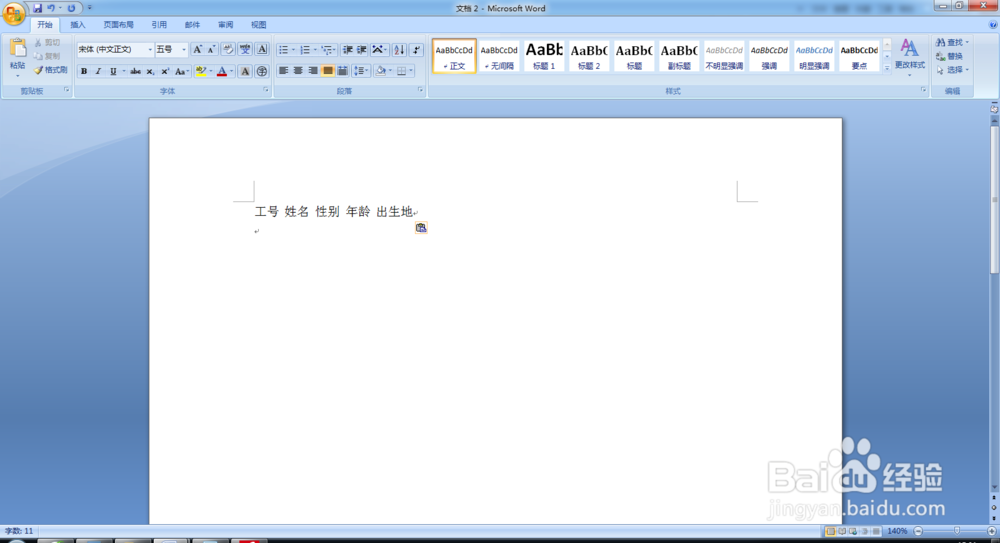
Task: Open font size dropdown 五号
Action: coord(184,50)
